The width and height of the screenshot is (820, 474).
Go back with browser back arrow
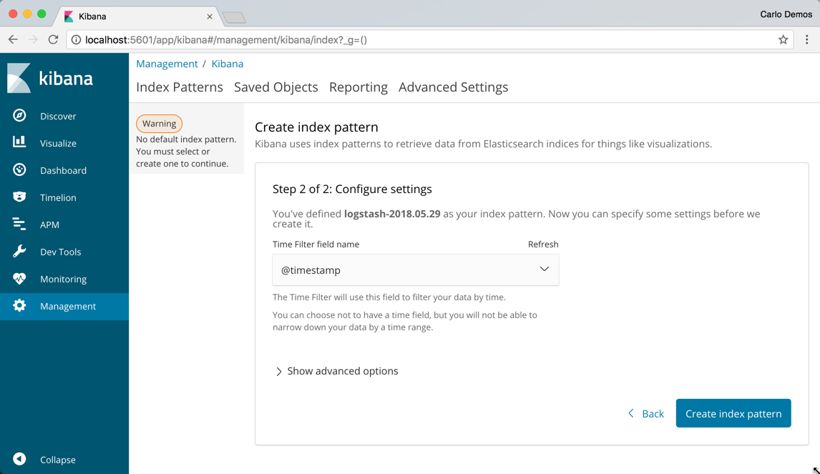click(x=13, y=40)
